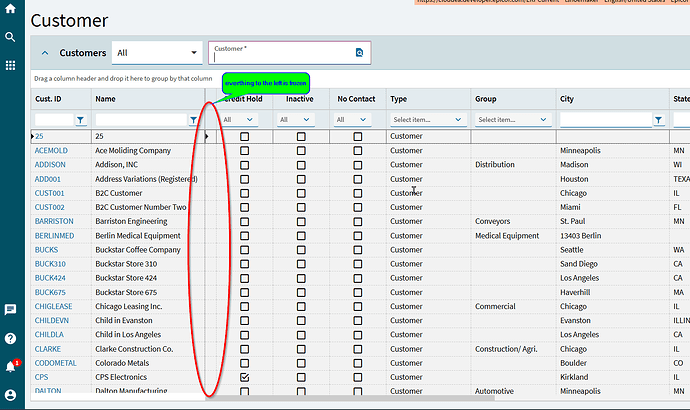
Task: Open the Type Select item dropdown
Action: click(428, 120)
